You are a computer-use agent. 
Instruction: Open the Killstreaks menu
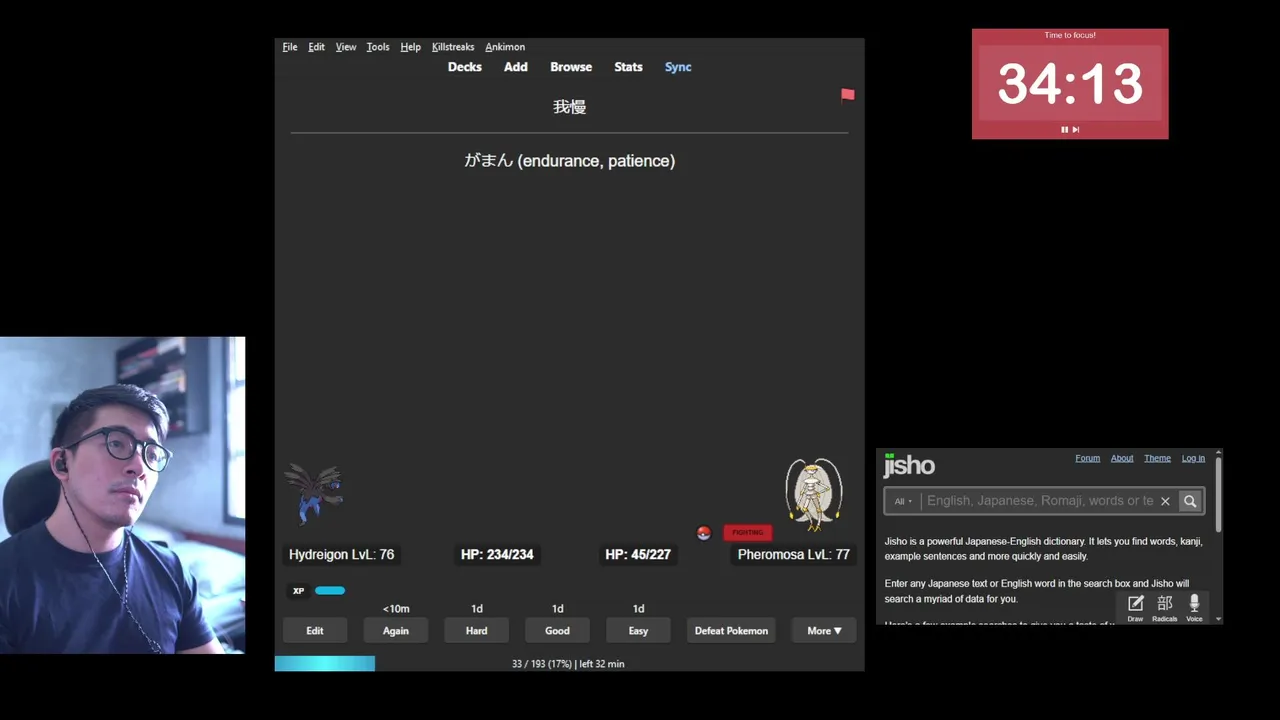(x=453, y=47)
